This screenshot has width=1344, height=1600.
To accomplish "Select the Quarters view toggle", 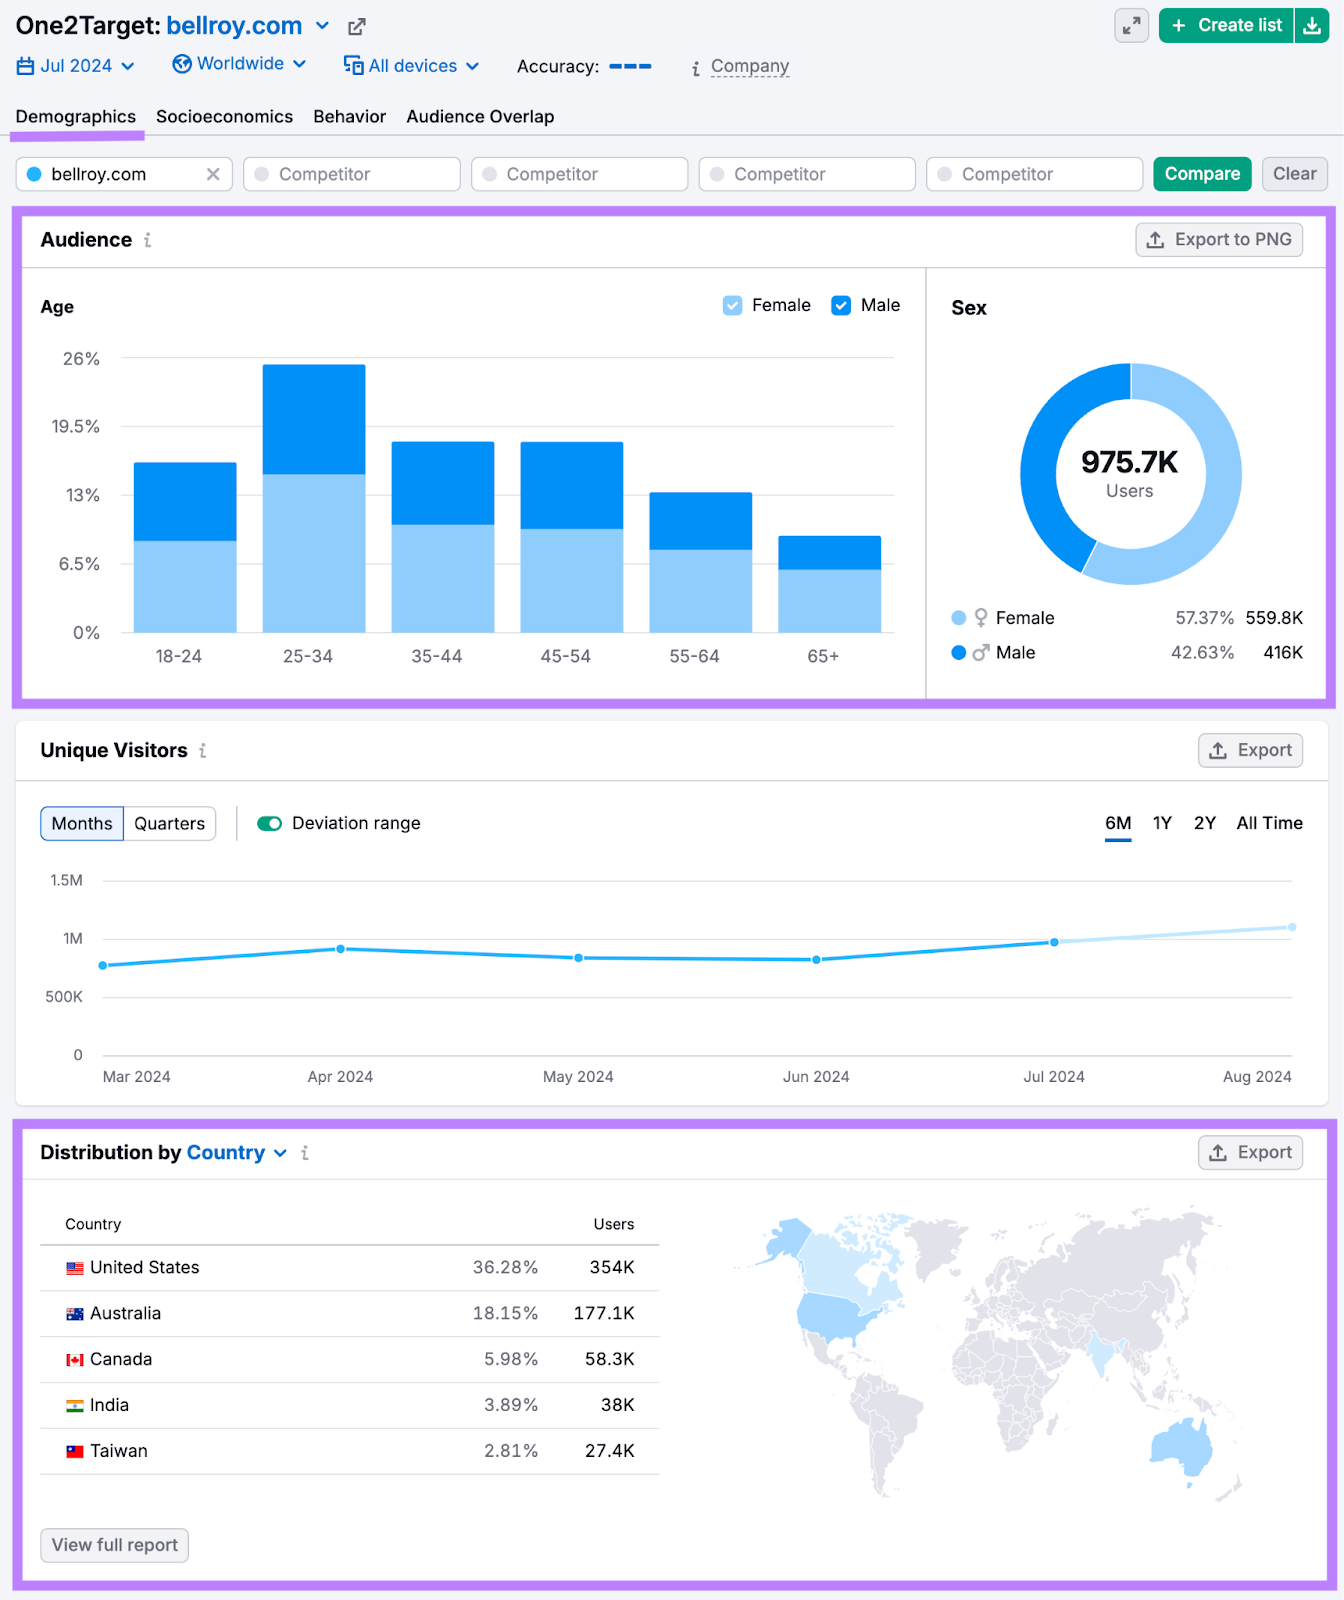I will 170,823.
